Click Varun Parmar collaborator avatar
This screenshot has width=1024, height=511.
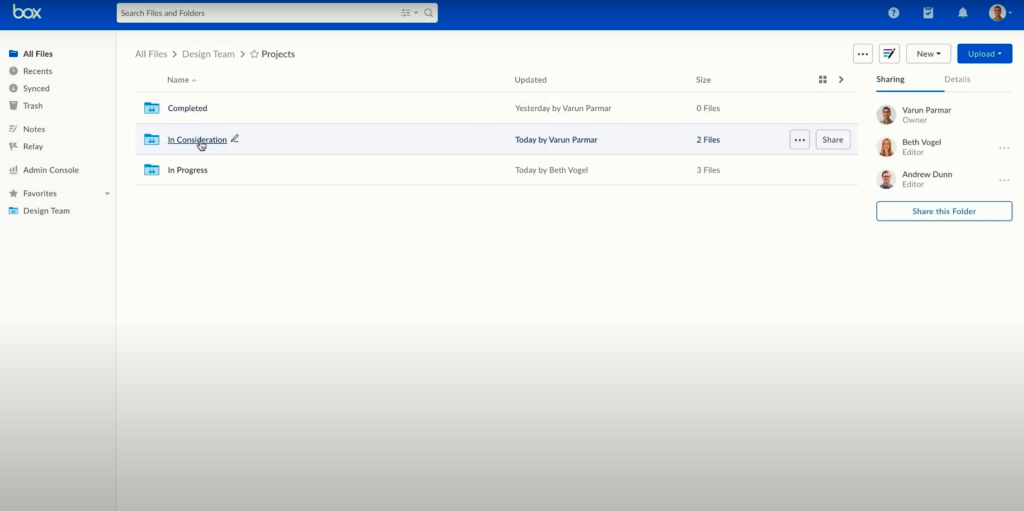pyautogui.click(x=886, y=115)
